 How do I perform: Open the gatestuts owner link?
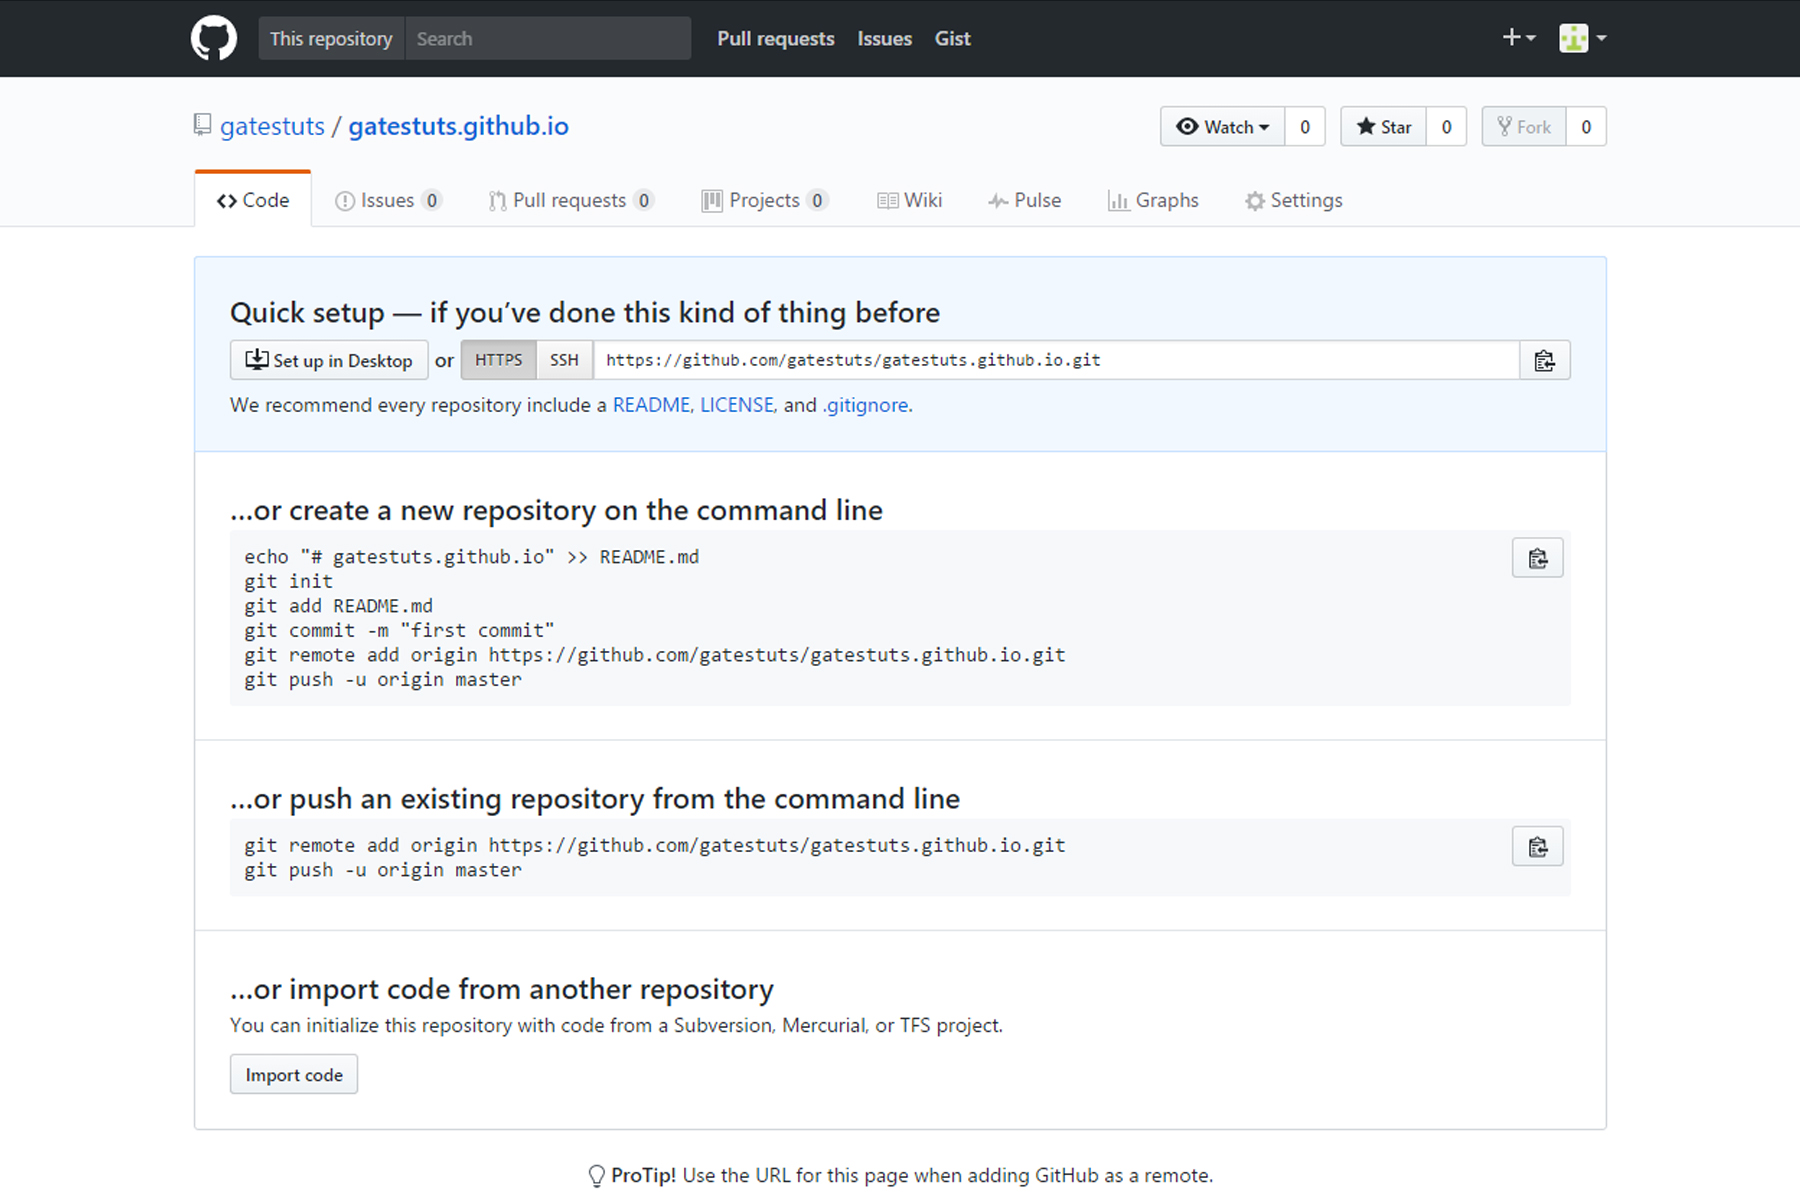[x=272, y=126]
